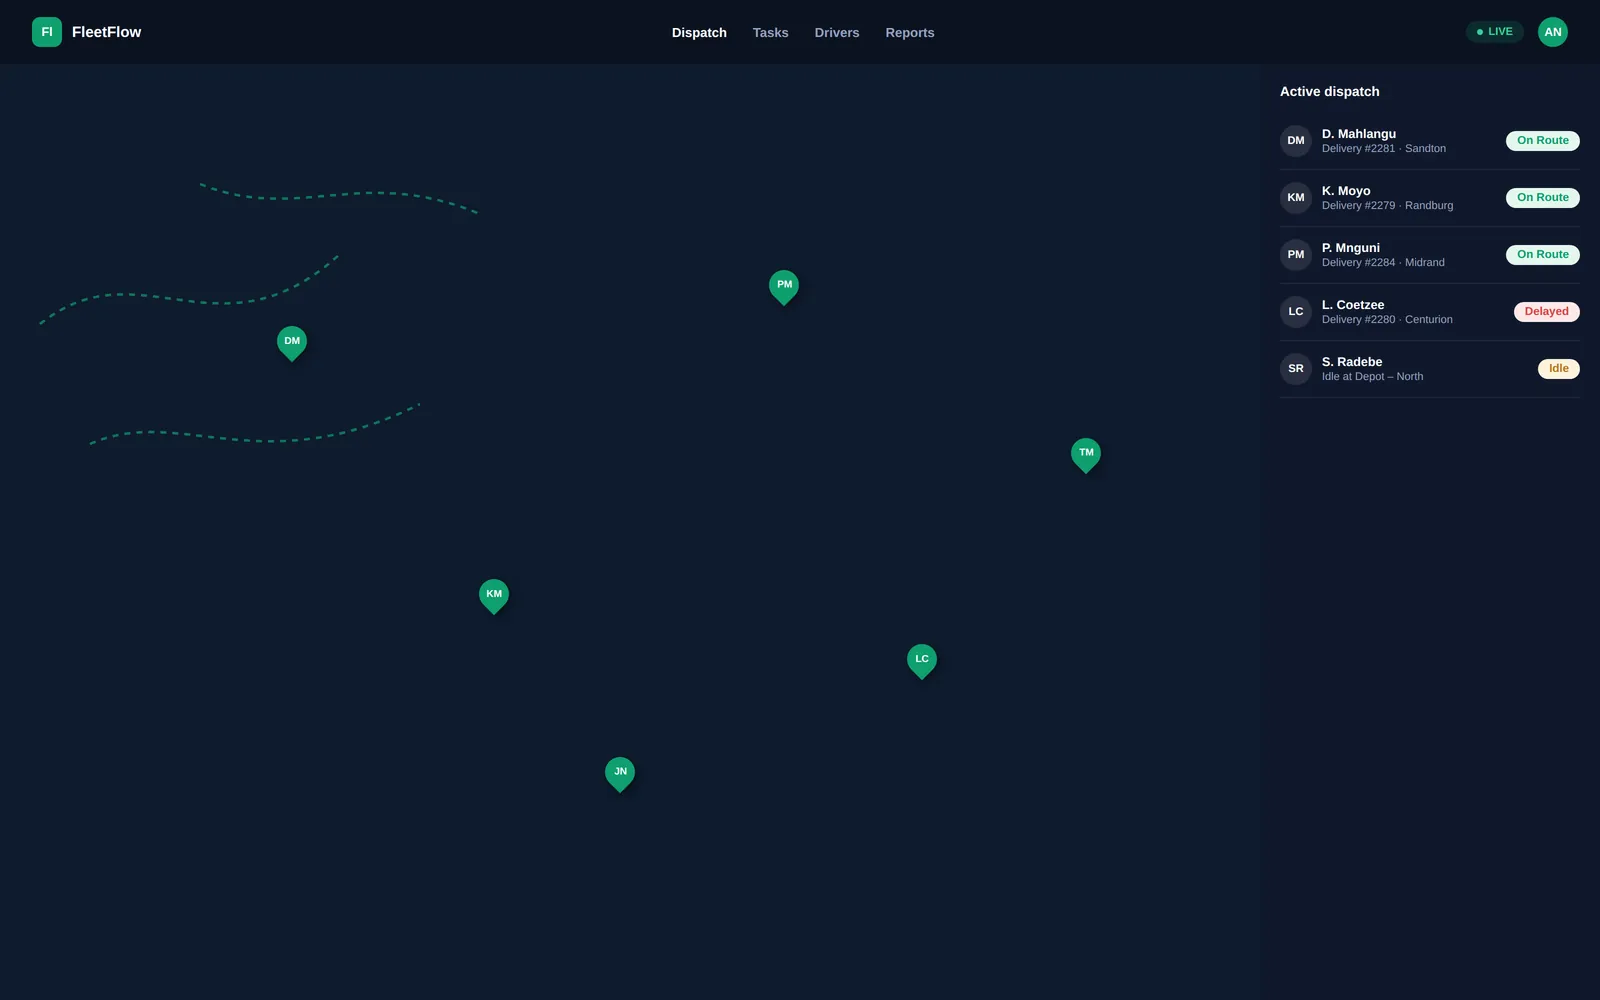Click the Idle badge for S. Radebe
Viewport: 1600px width, 1000px height.
1559,369
